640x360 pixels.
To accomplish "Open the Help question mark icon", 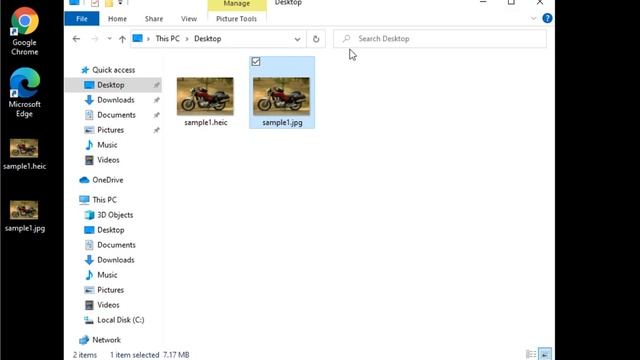I will click(547, 18).
